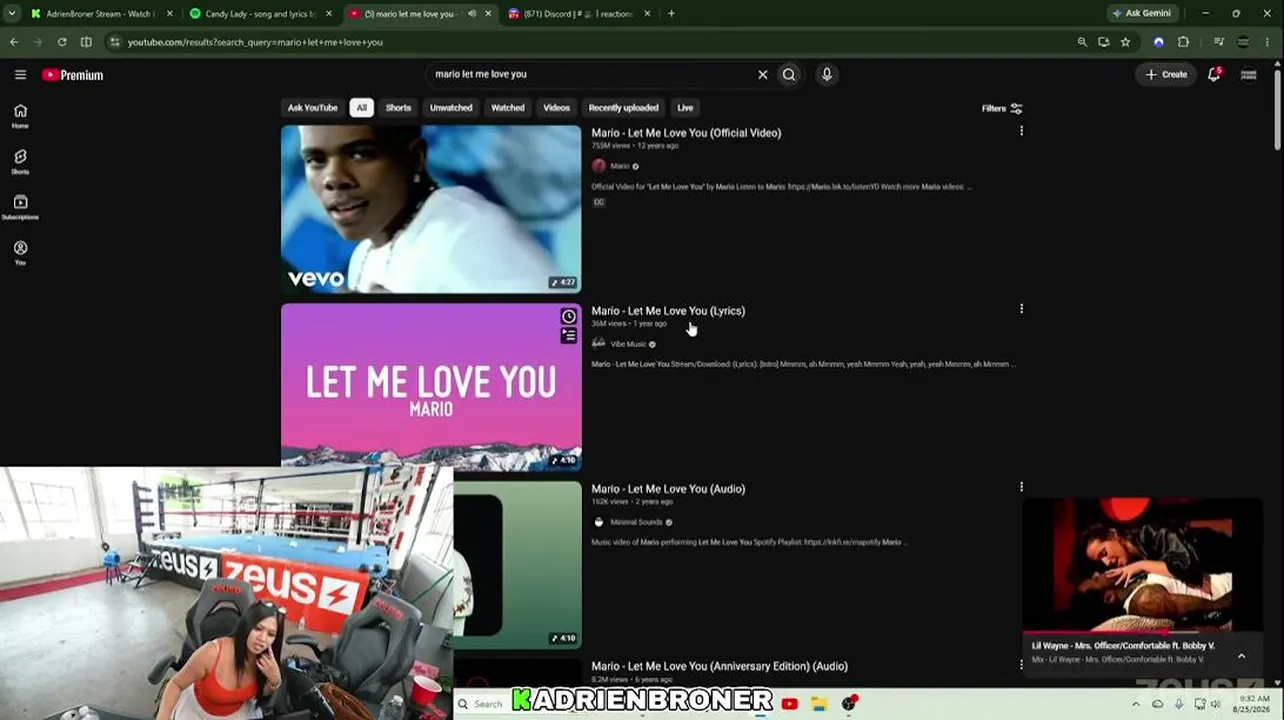Image resolution: width=1284 pixels, height=720 pixels.
Task: Show hidden system tray icons
Action: (1135, 704)
